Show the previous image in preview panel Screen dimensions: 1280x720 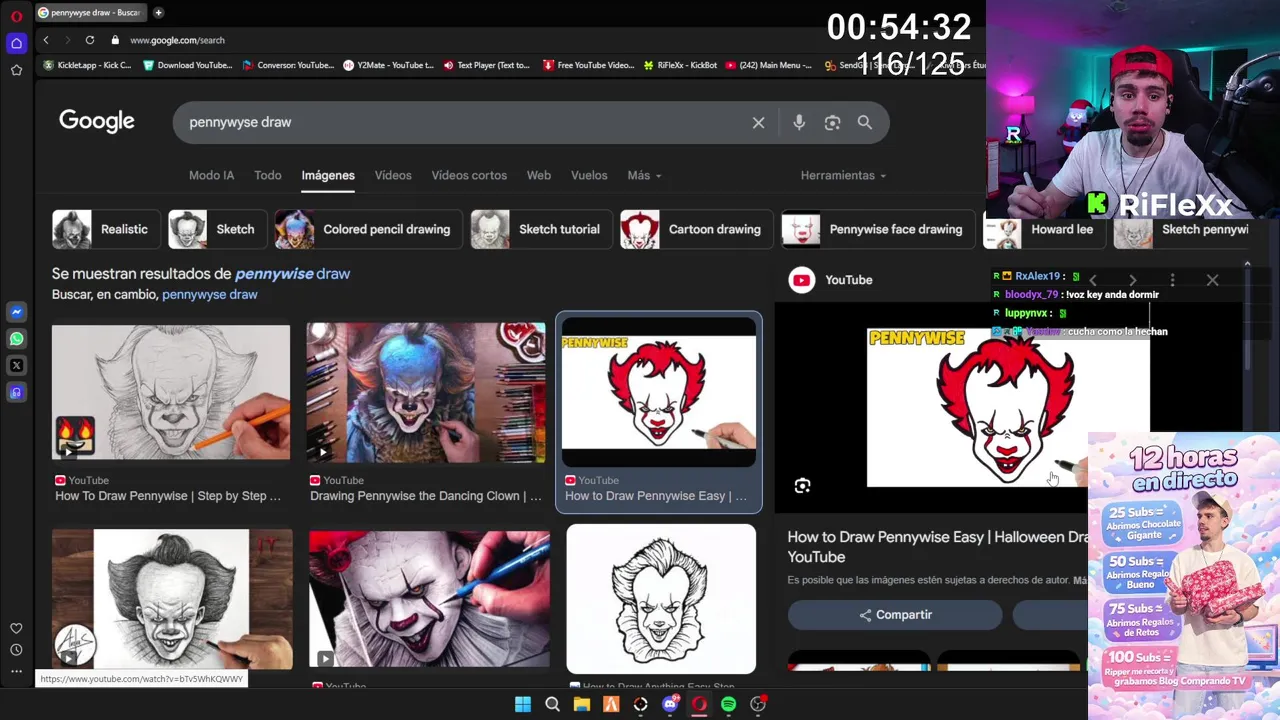point(1093,280)
